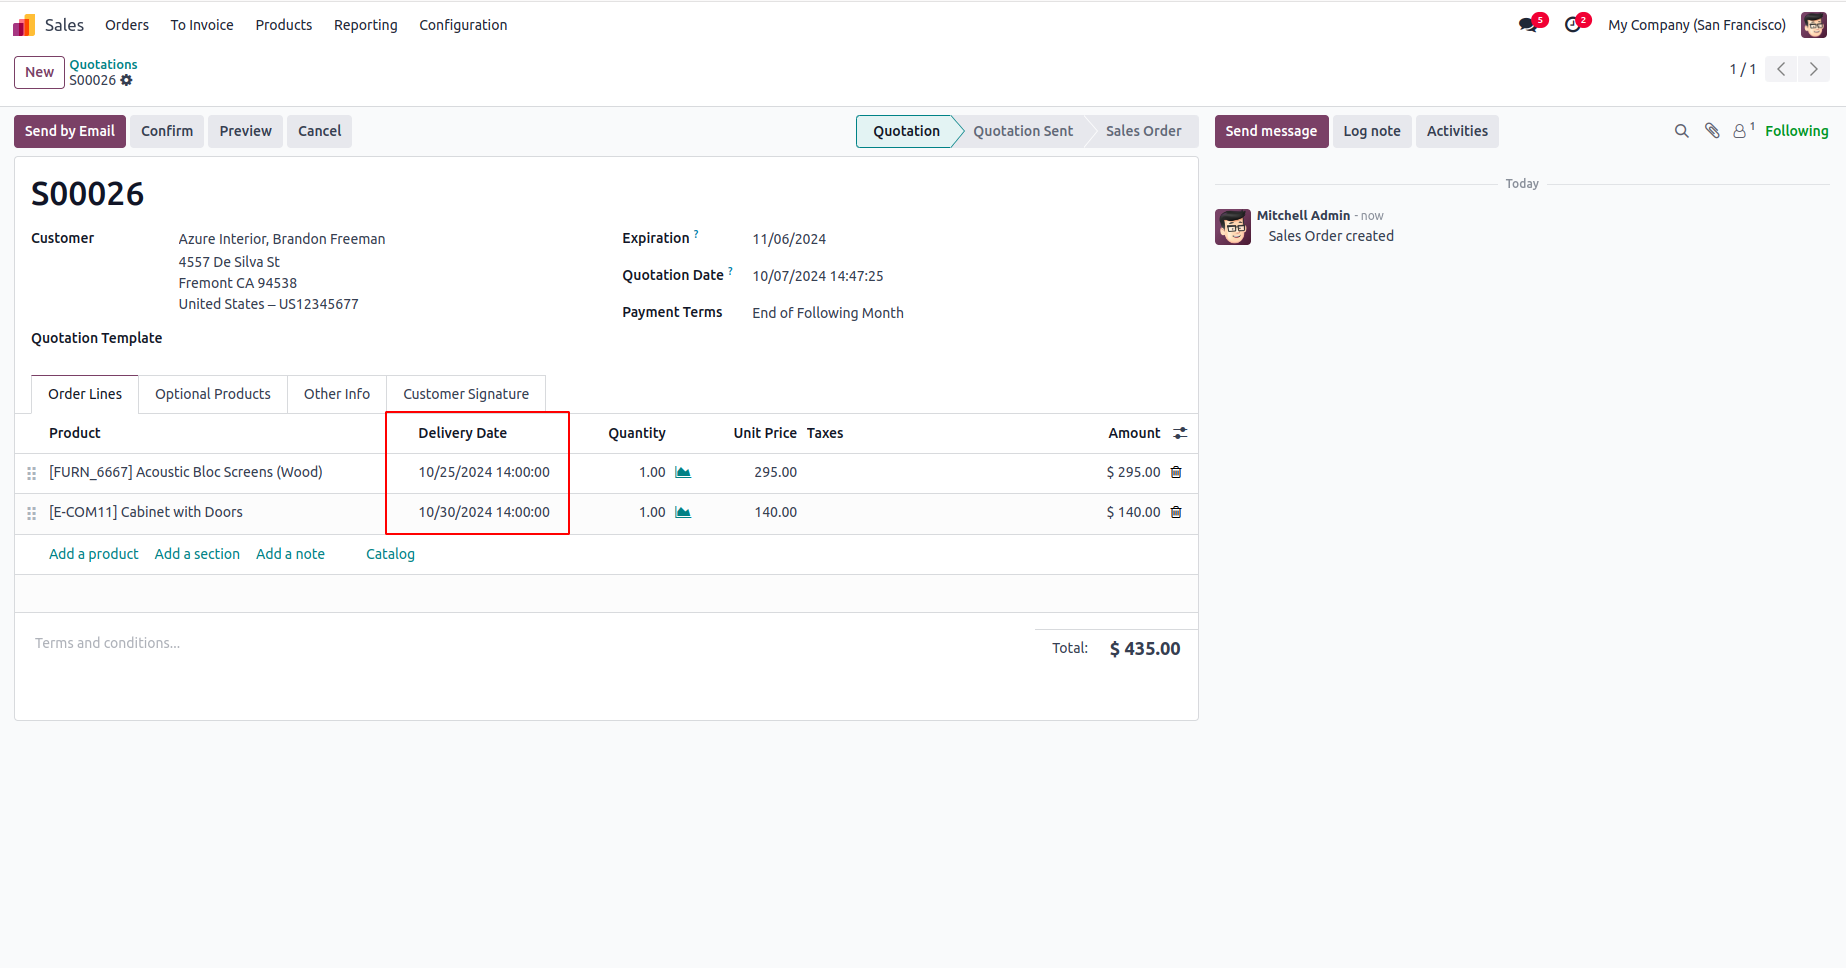Open company switcher My Company (San Francisco)
Viewport: 1846px width, 968px height.
point(1696,25)
